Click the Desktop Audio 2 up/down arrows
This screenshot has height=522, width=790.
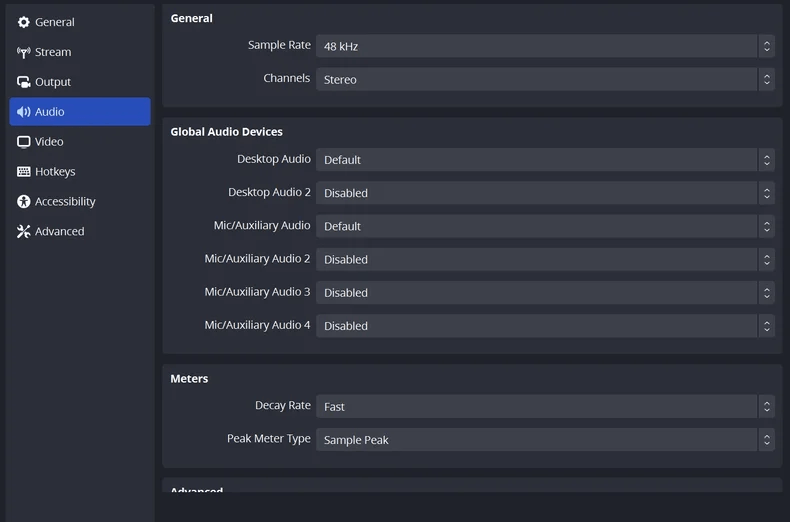click(x=766, y=193)
